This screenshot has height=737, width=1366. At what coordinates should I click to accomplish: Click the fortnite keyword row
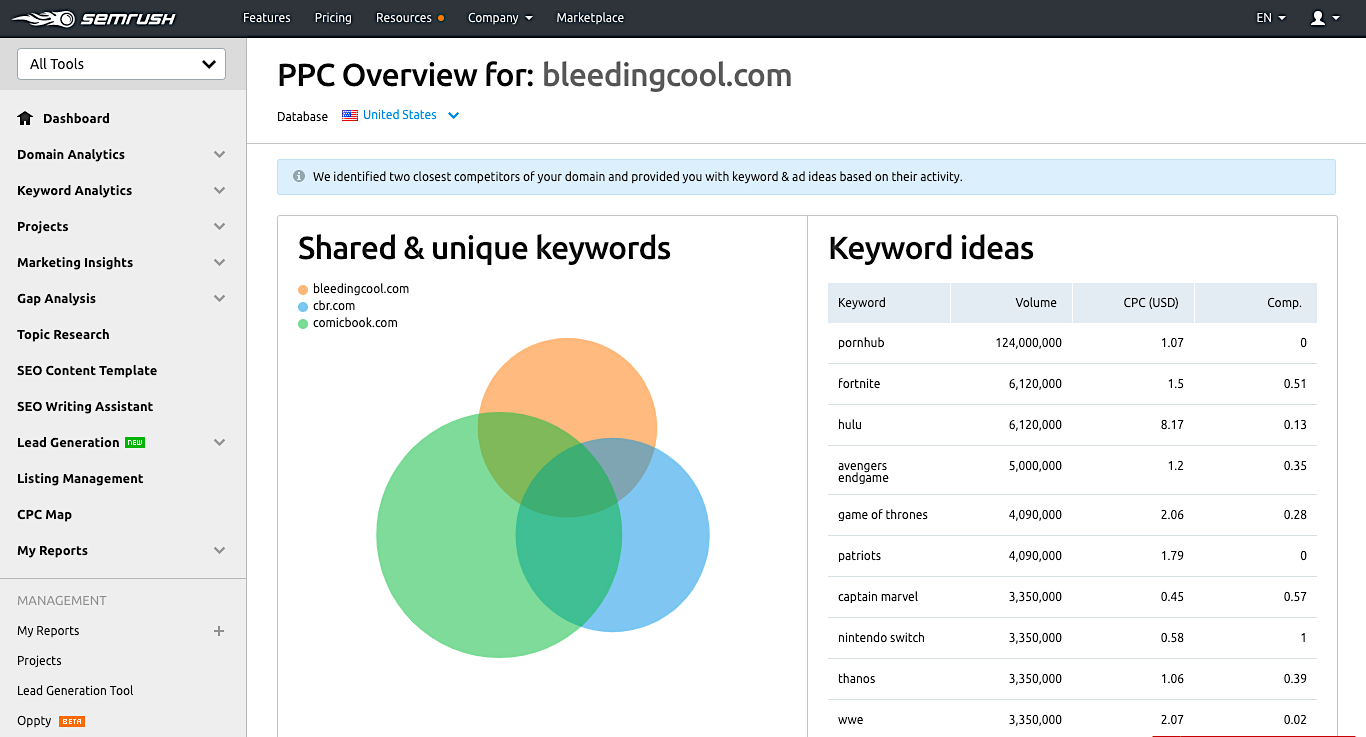coord(1072,384)
